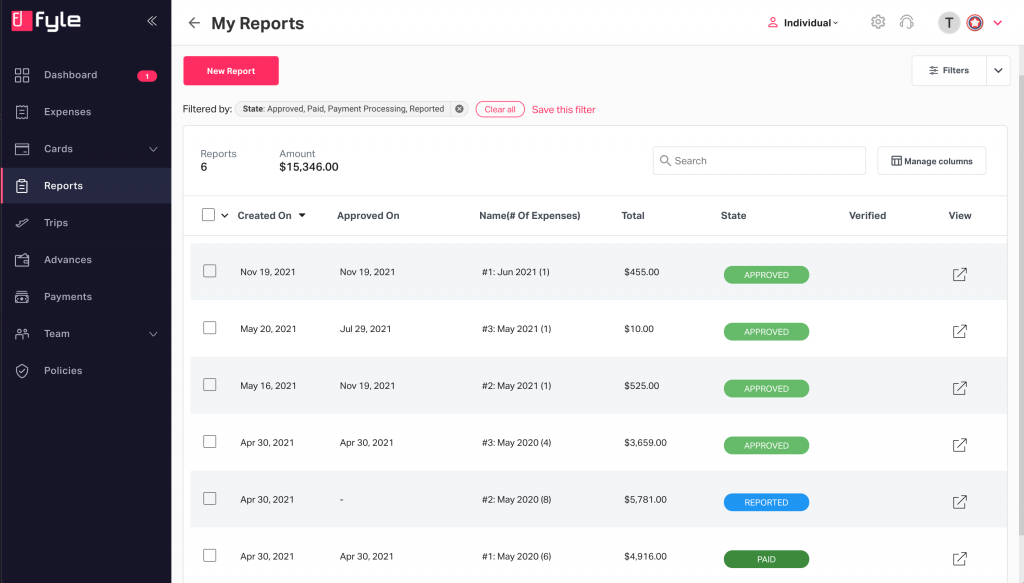Viewport: 1024px width, 583px height.
Task: Check the select-all checkbox in the table header
Action: click(209, 214)
